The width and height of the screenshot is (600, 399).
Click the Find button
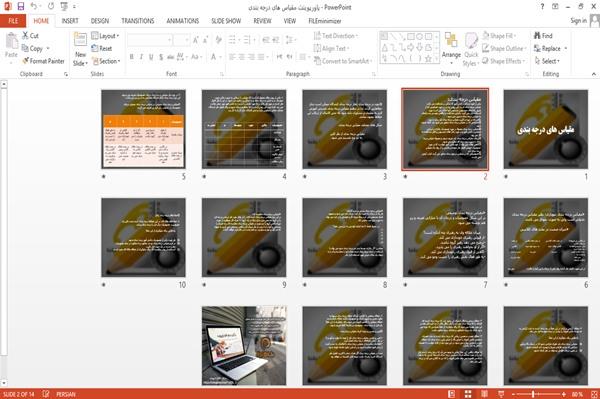pos(543,36)
